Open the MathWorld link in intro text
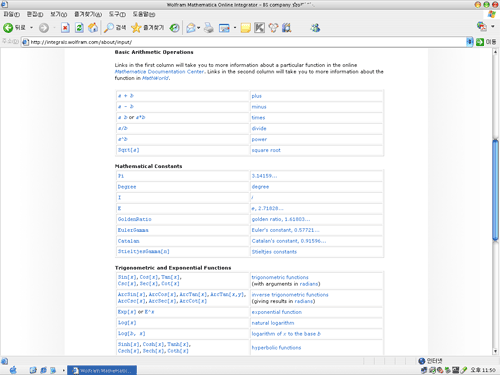500x375 pixels. [x=155, y=78]
